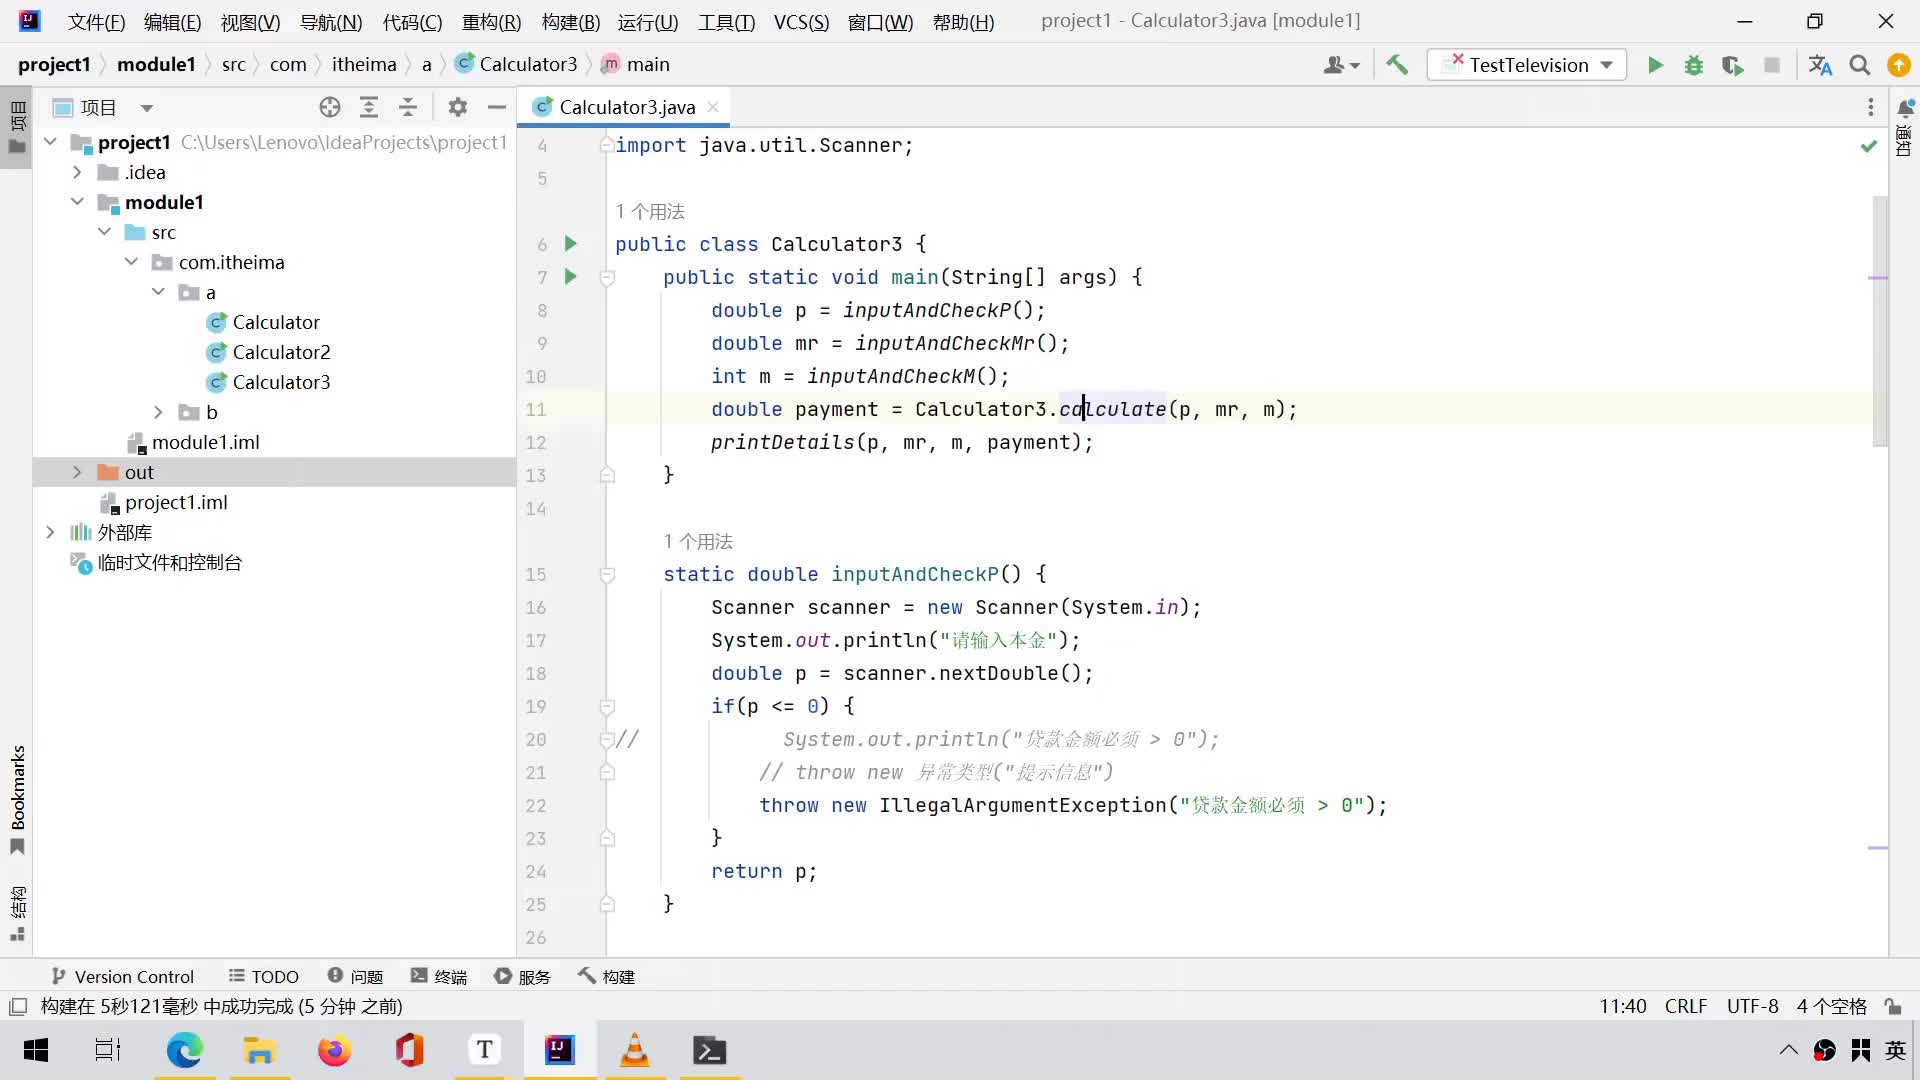Open the translate tool icon
Viewport: 1920px width, 1080px height.
(1820, 65)
